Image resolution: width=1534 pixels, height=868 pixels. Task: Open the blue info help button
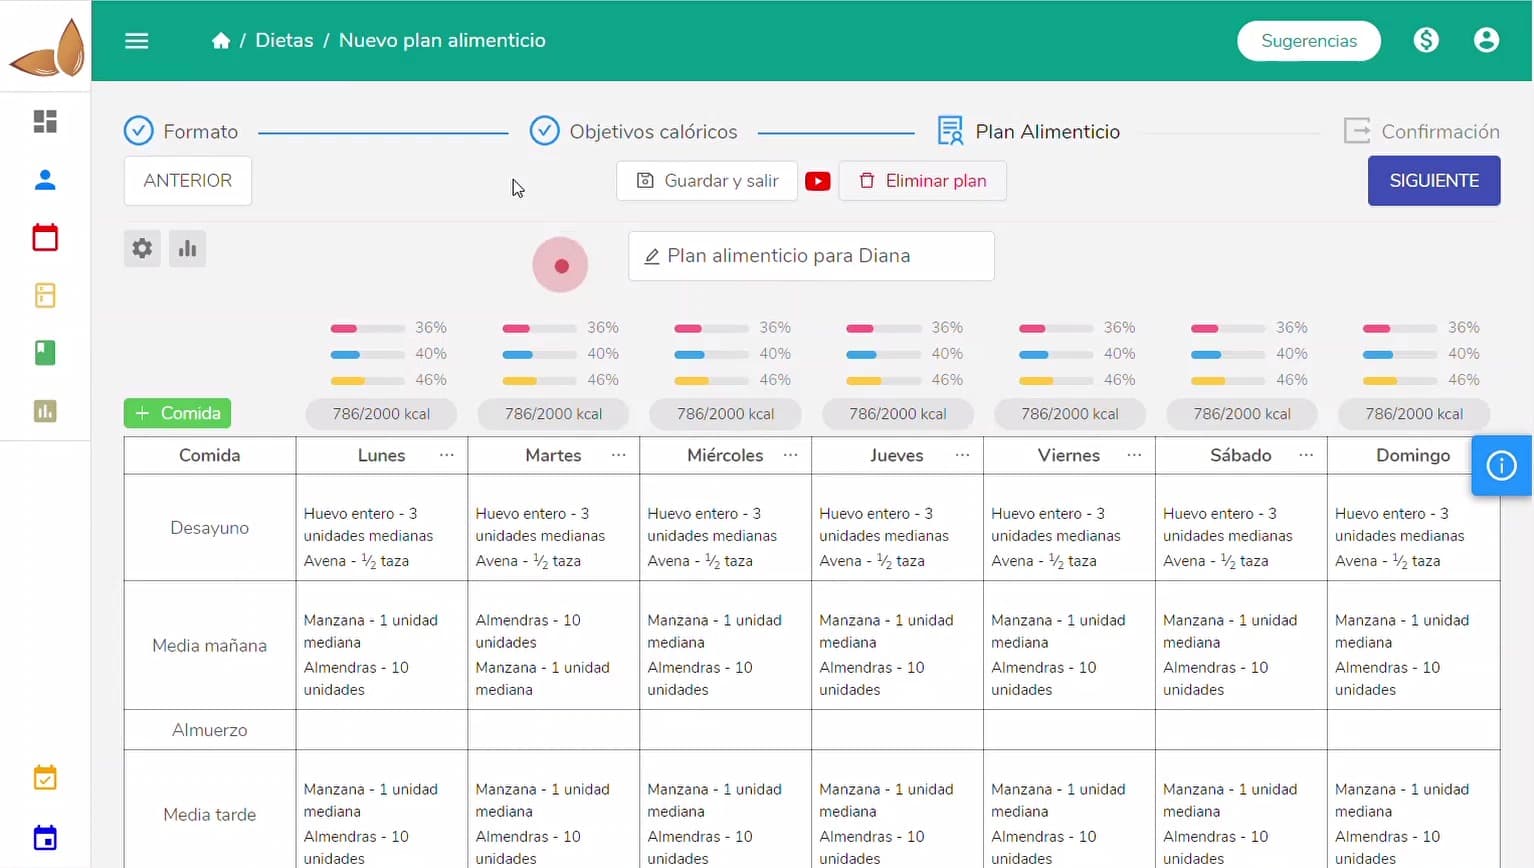pyautogui.click(x=1501, y=465)
